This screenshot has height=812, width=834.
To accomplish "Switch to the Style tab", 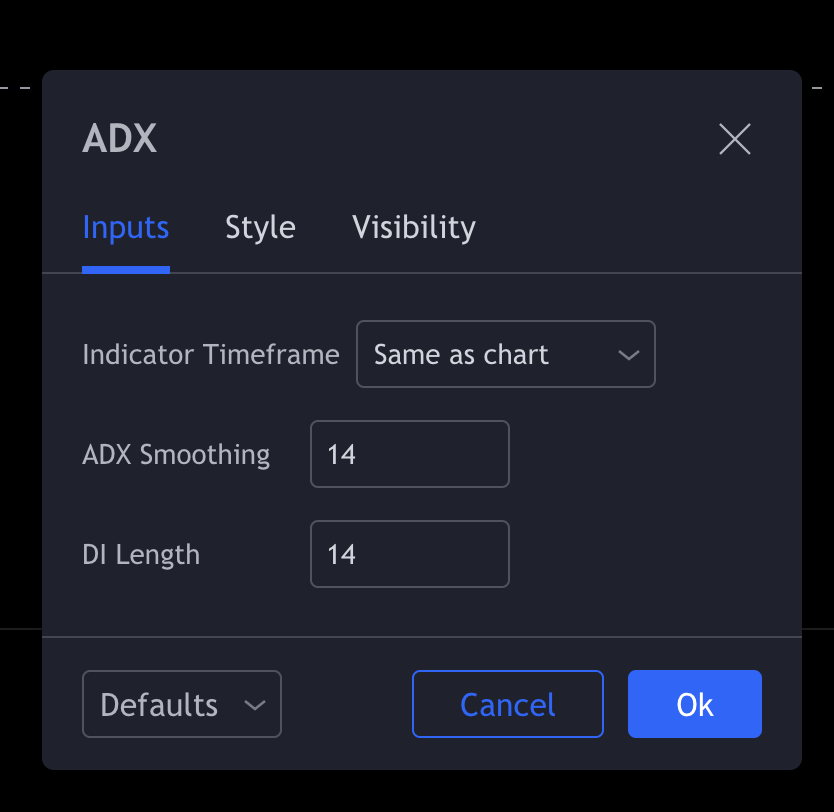I will pos(260,228).
